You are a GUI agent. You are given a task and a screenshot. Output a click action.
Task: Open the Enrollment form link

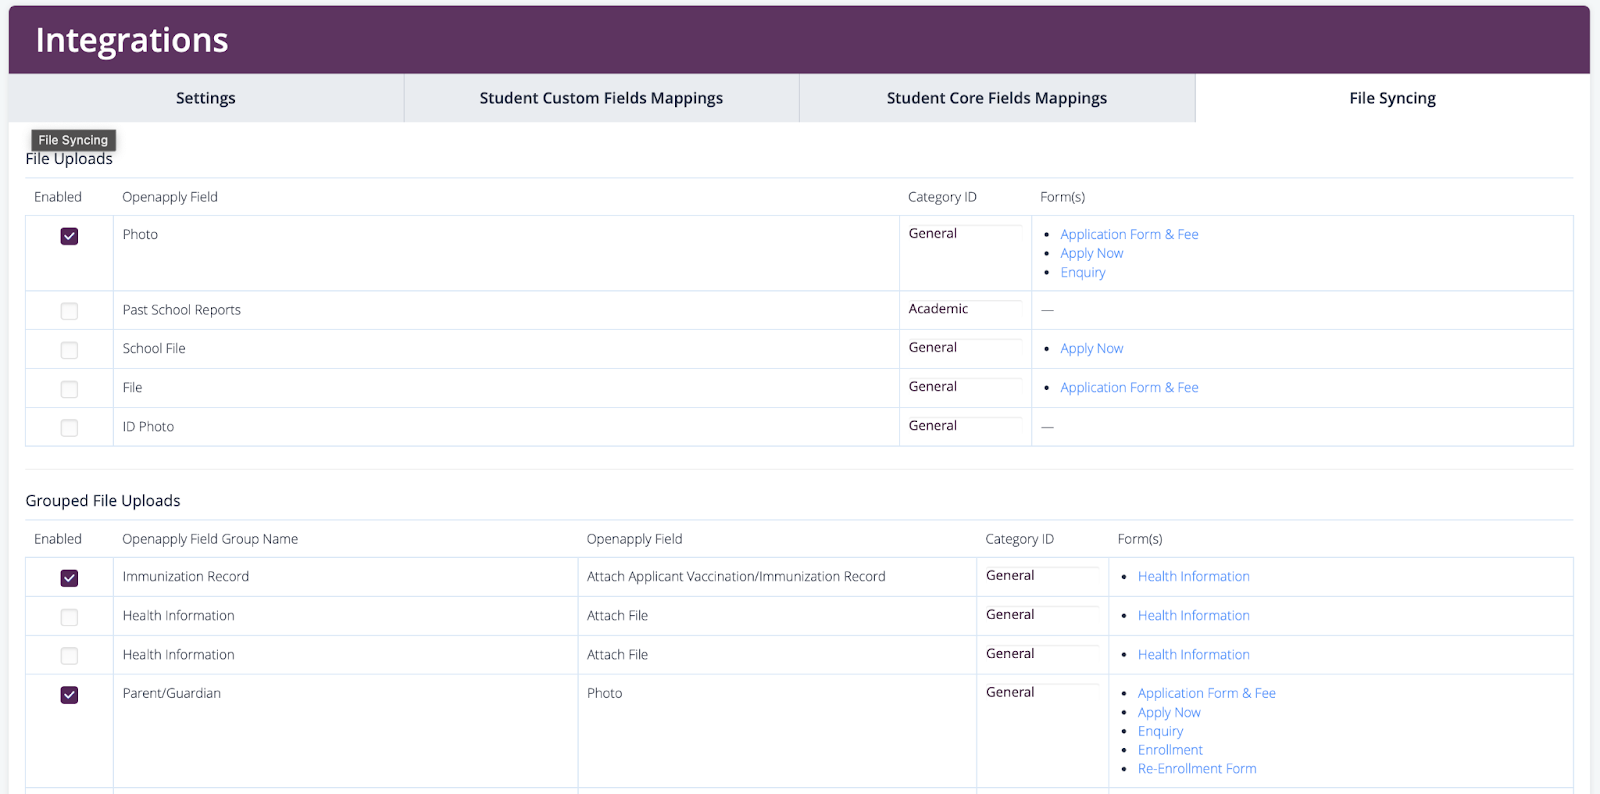1170,750
